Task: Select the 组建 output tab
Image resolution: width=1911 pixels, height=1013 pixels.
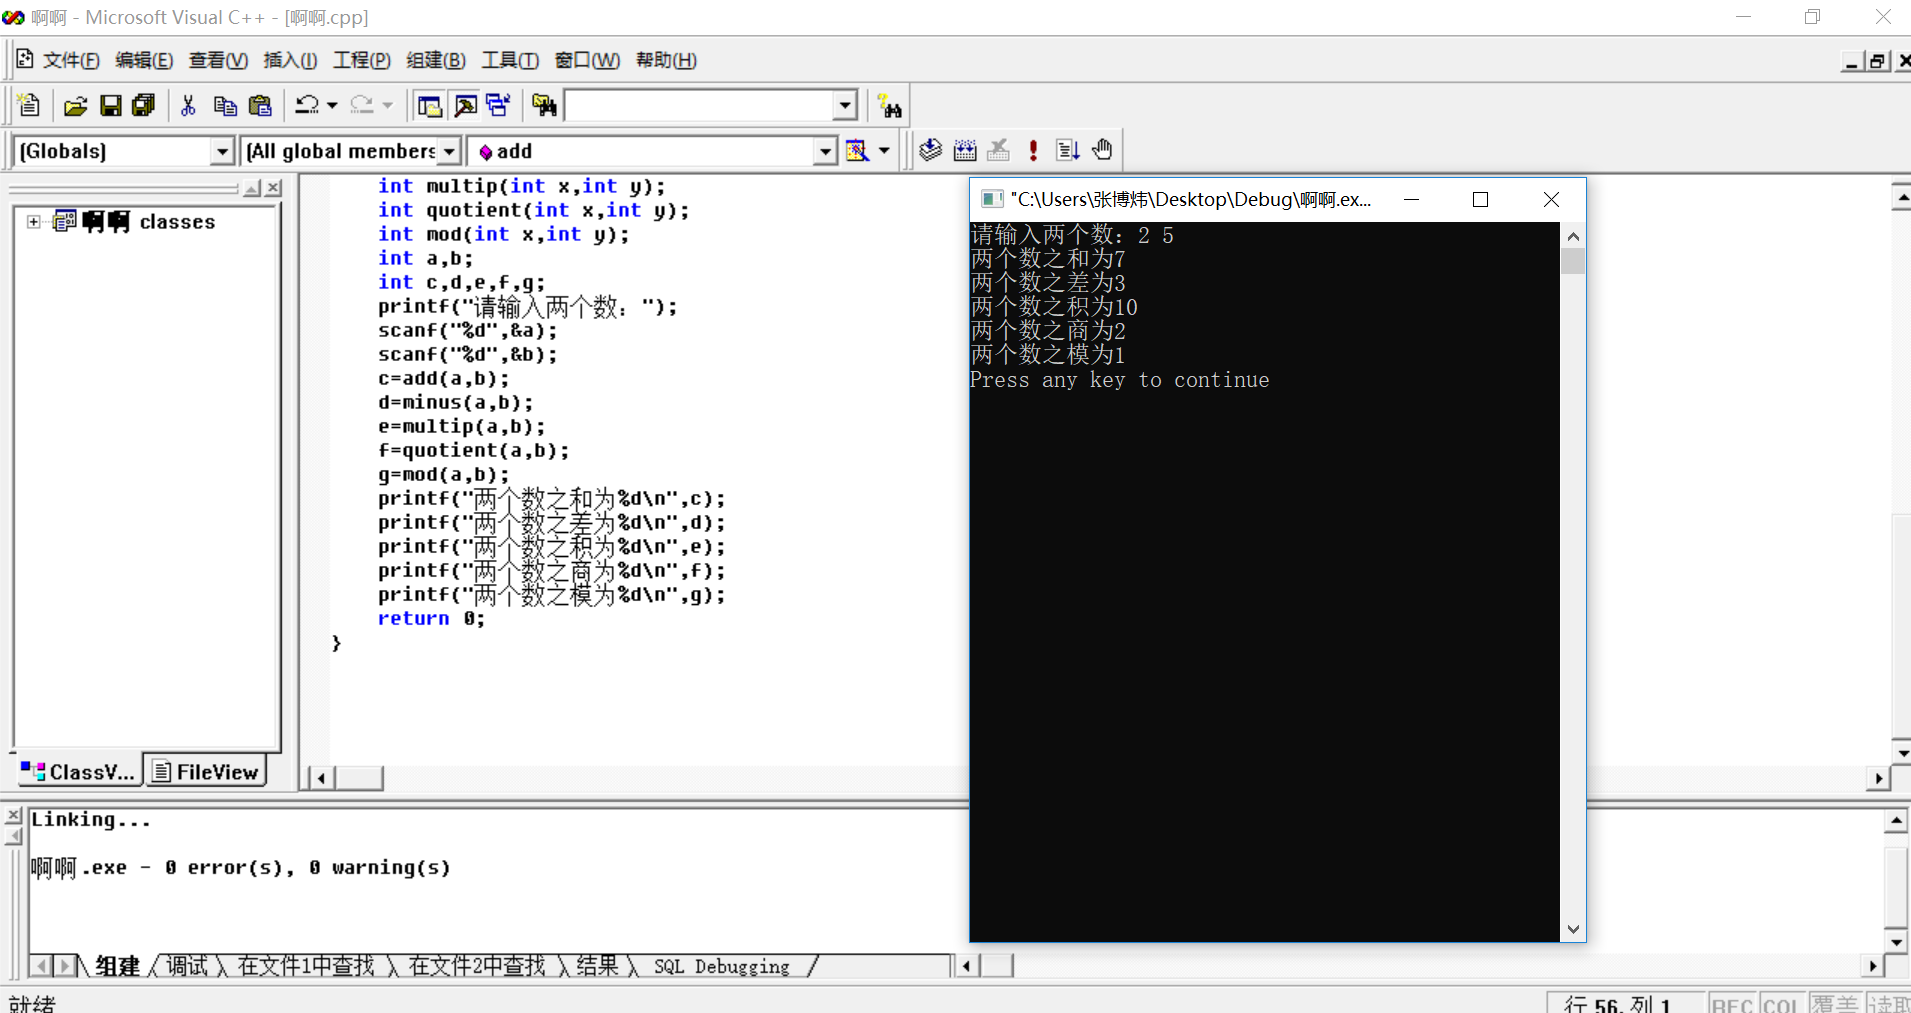Action: [118, 966]
